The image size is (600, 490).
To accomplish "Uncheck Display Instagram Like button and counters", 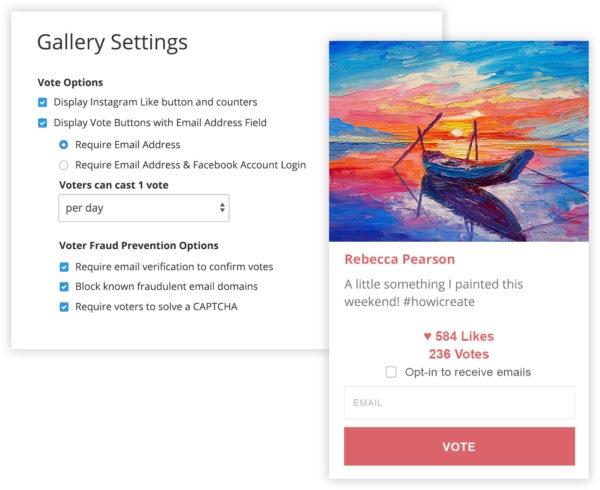I will pyautogui.click(x=43, y=102).
